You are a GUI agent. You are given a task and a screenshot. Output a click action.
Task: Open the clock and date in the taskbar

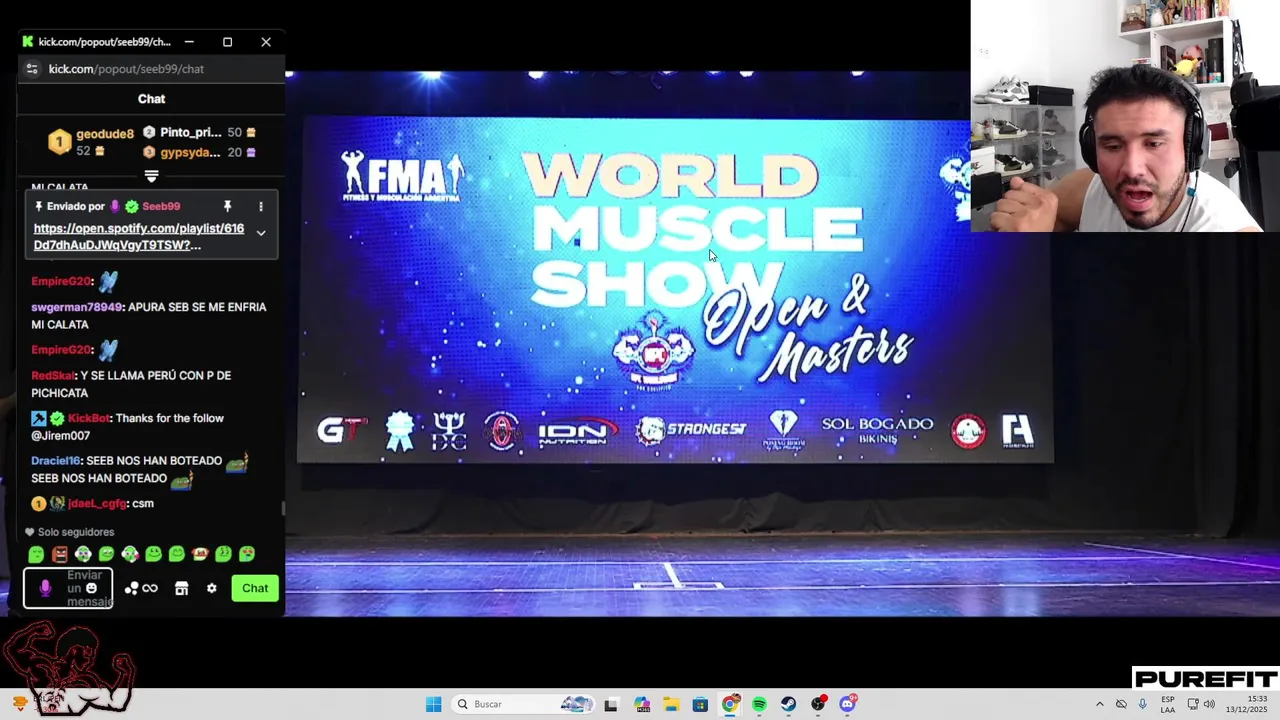tap(1247, 704)
